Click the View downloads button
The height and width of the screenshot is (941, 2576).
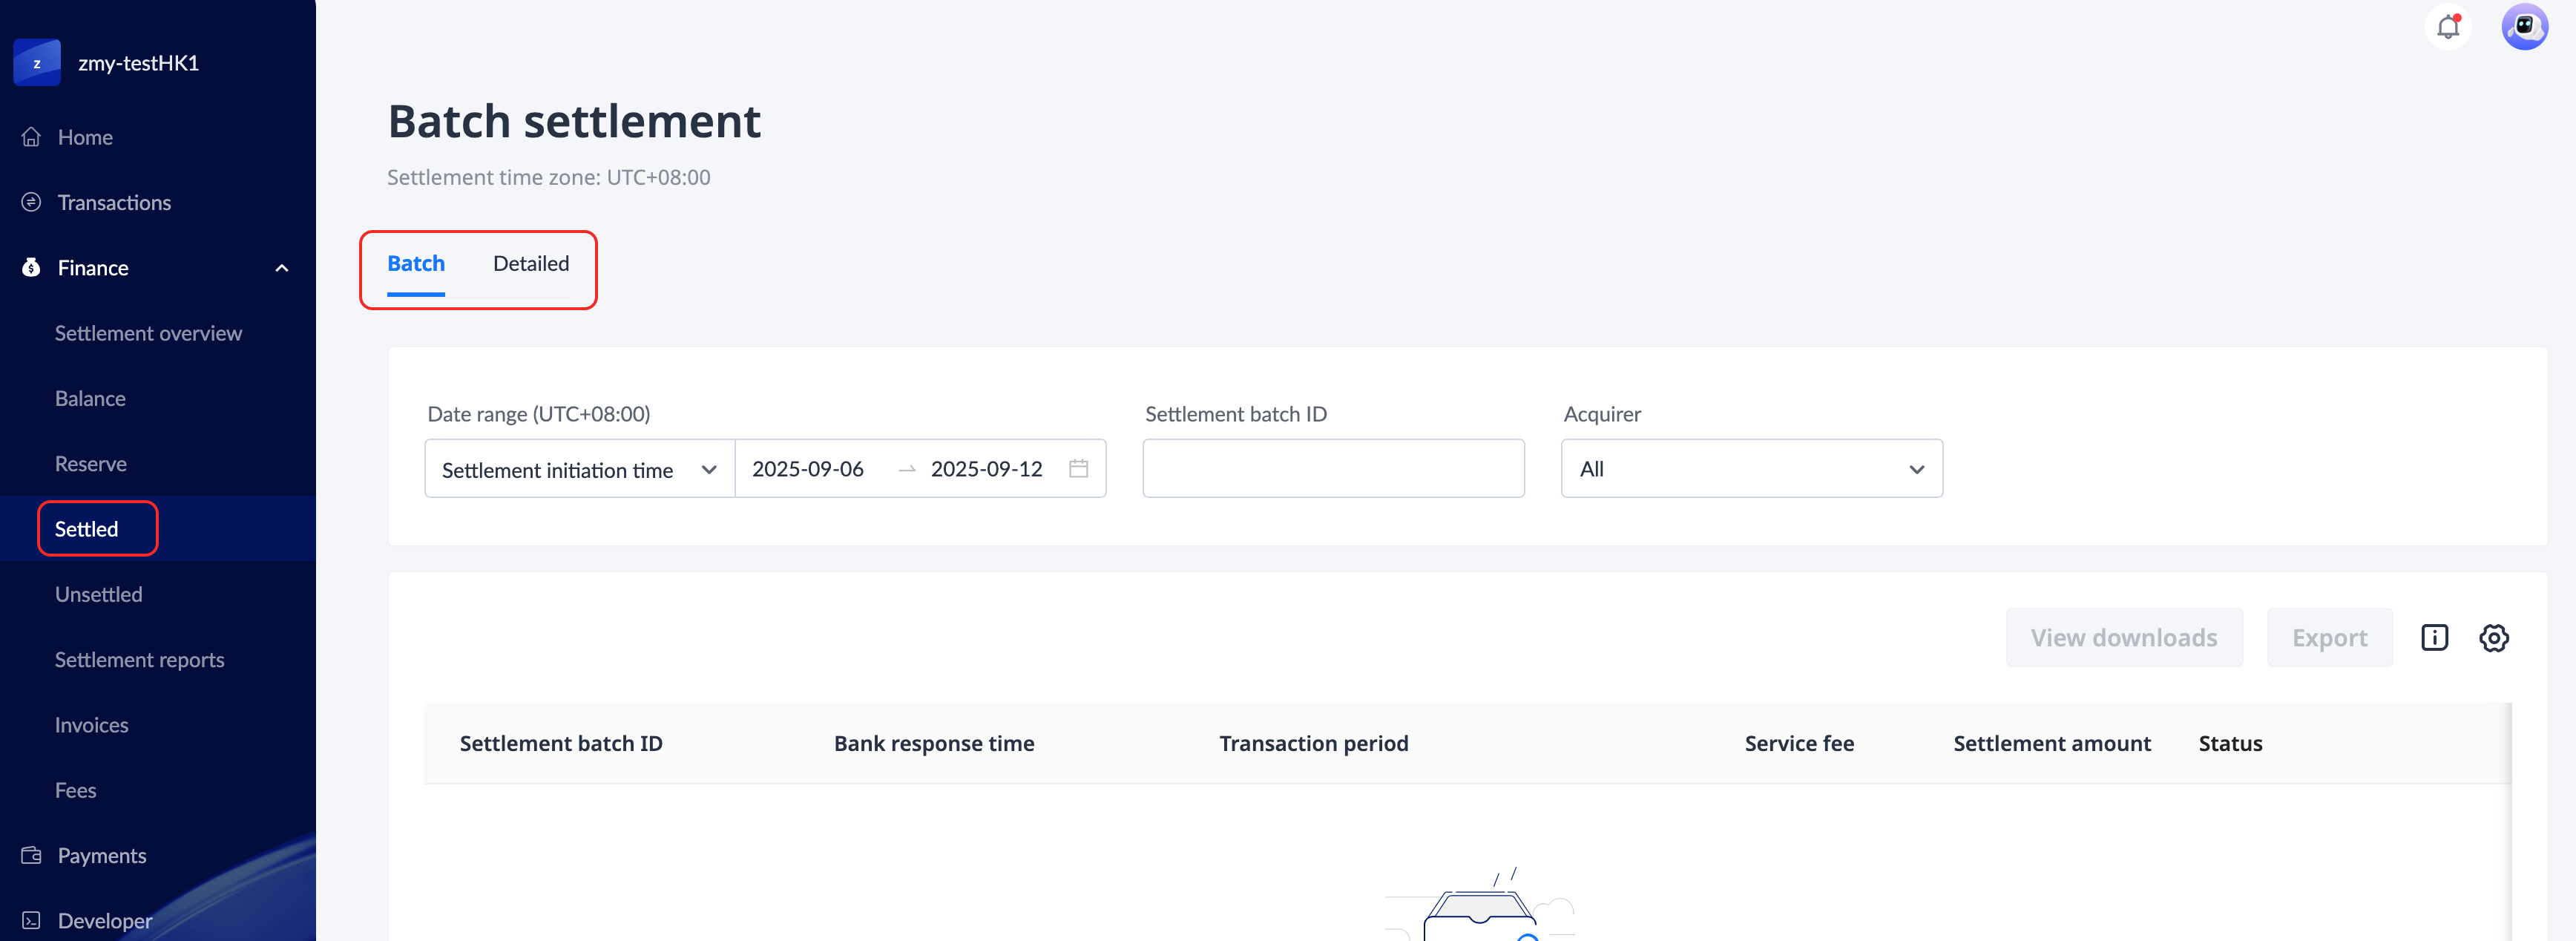point(2123,638)
